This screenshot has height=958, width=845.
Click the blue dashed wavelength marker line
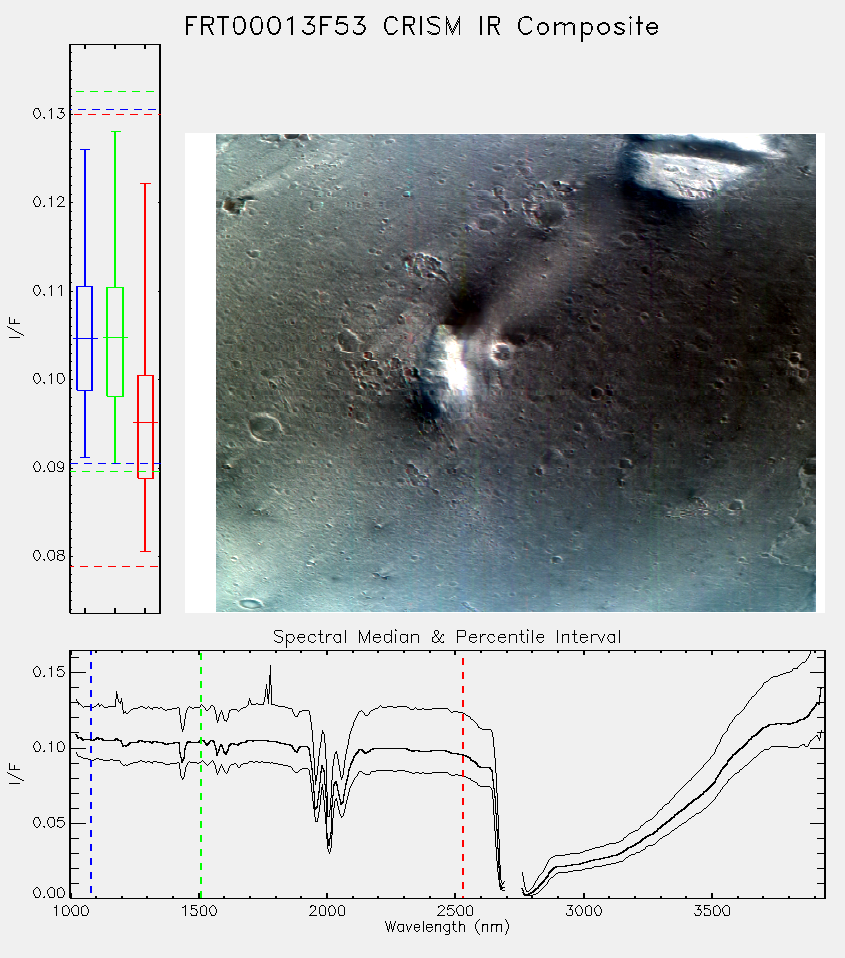[x=91, y=773]
